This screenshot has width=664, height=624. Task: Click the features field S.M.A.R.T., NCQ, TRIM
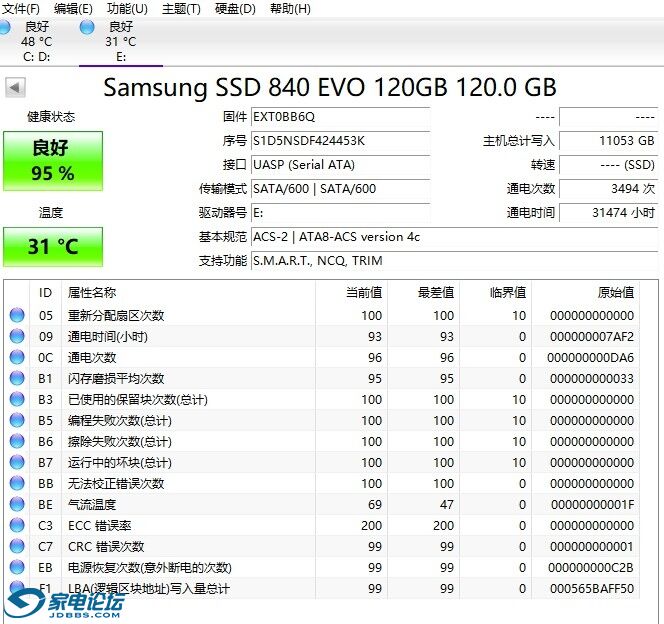point(454,261)
